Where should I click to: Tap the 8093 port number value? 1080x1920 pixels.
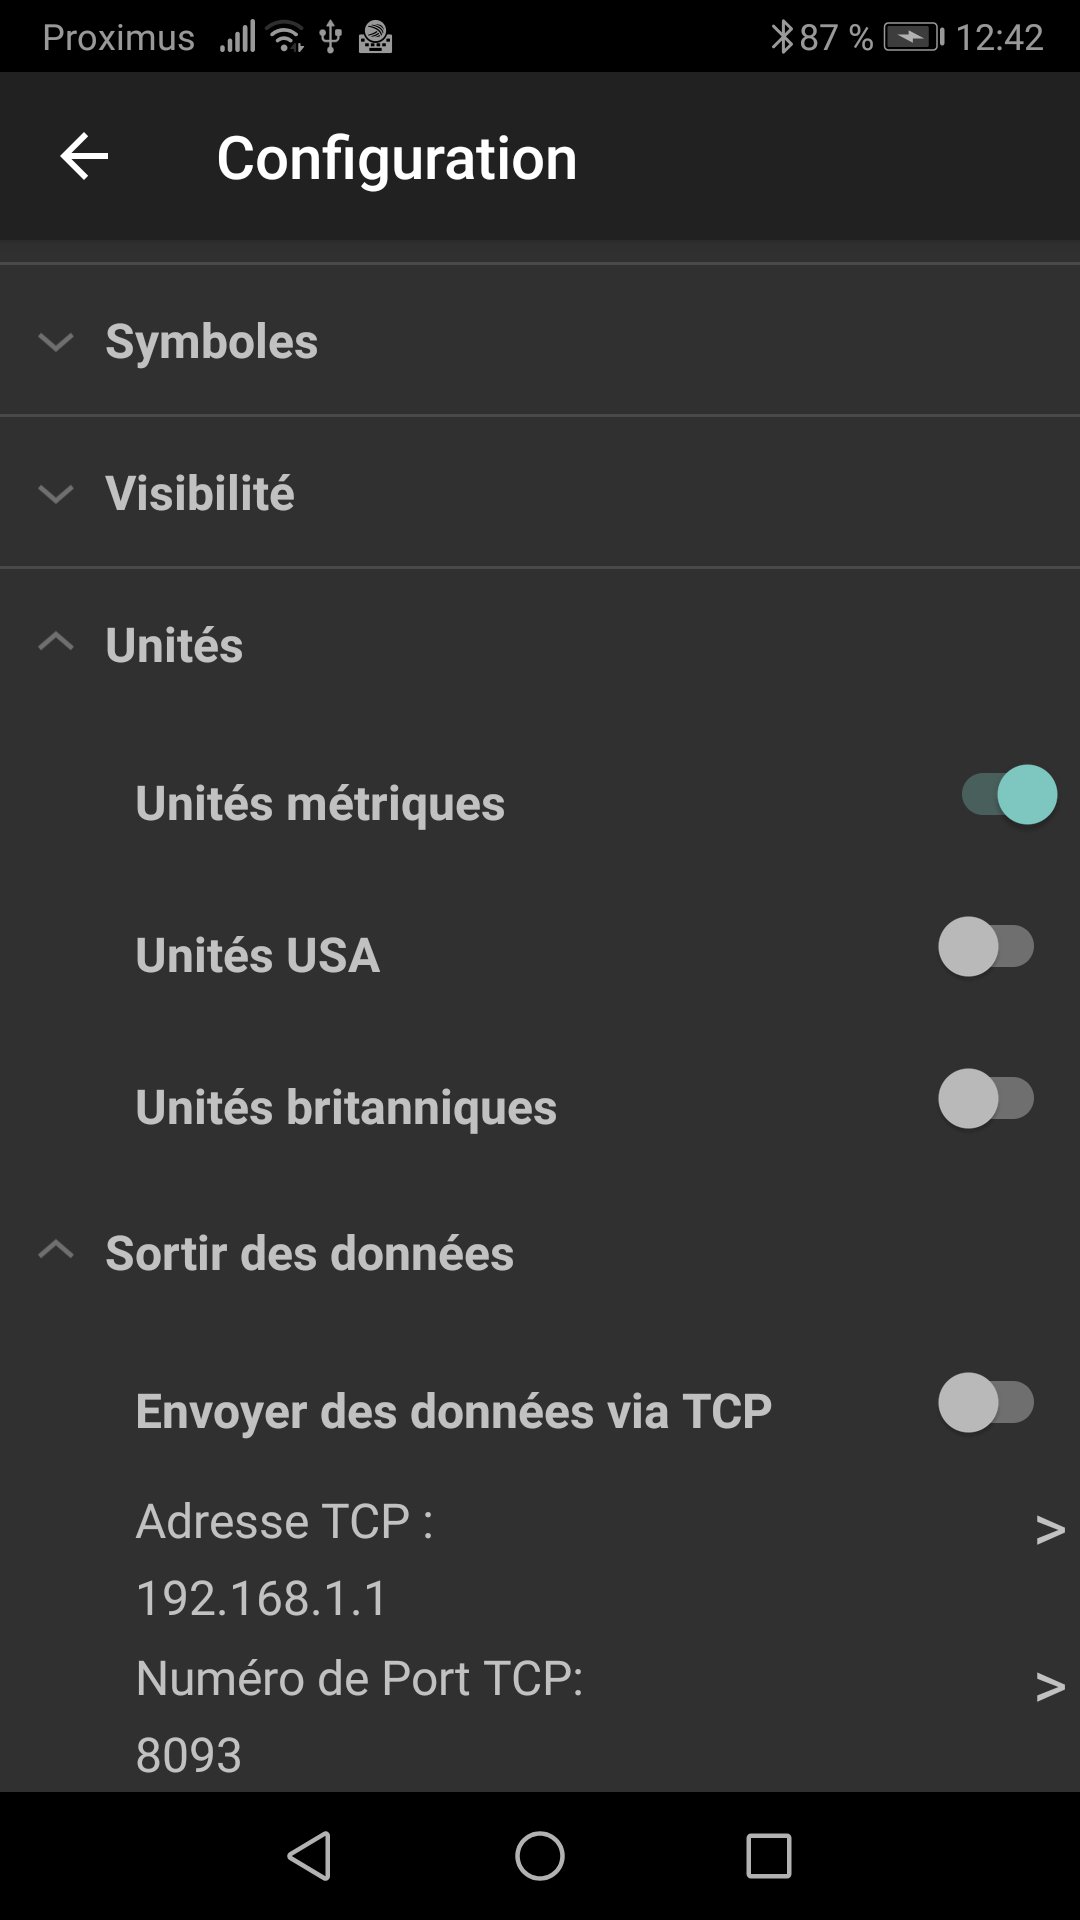[x=189, y=1755]
